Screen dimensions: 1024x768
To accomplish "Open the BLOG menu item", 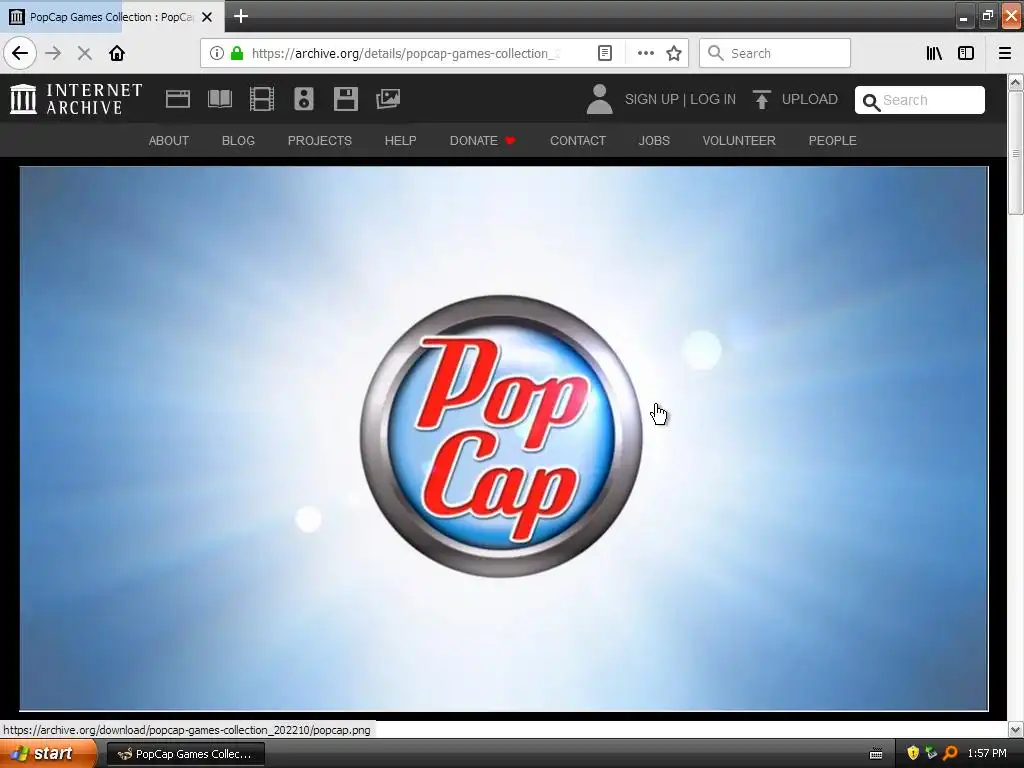I will click(238, 140).
